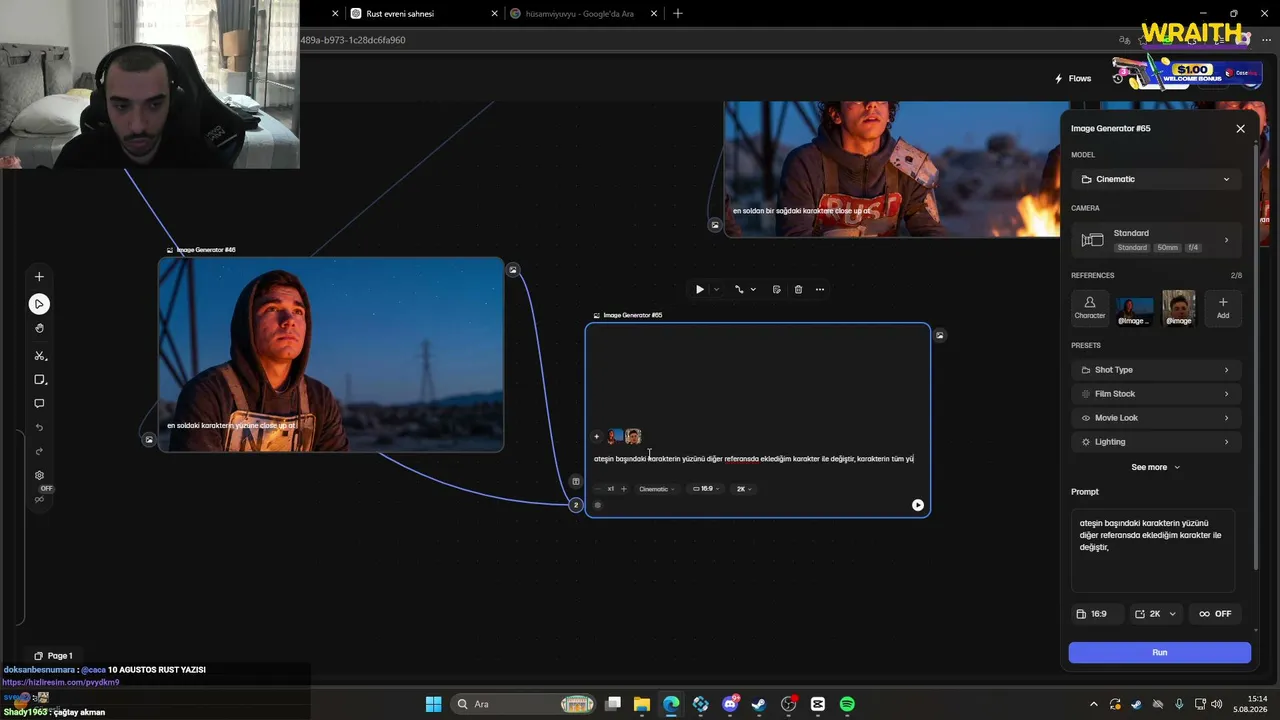Set aspect ratio with panel 16:9 button
The image size is (1280, 720).
(1098, 614)
